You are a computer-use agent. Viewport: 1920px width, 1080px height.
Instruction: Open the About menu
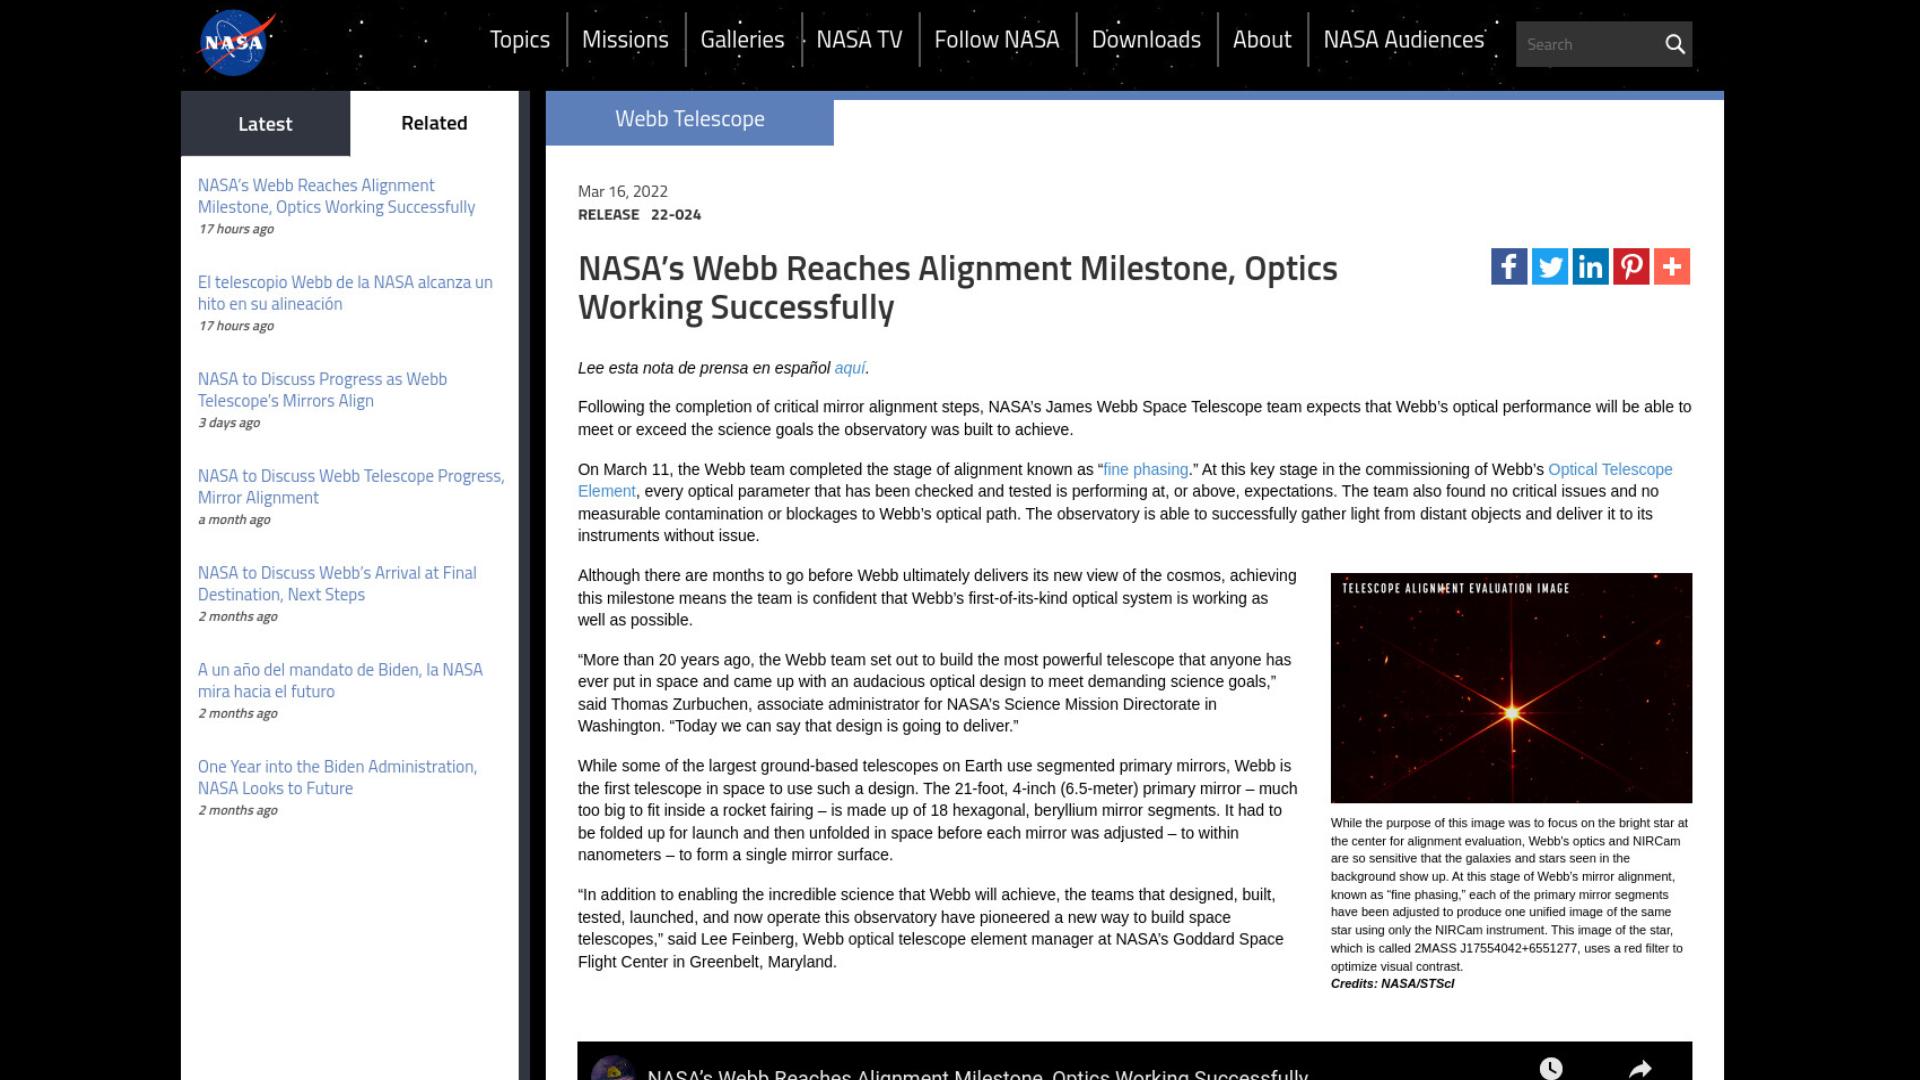pyautogui.click(x=1262, y=40)
